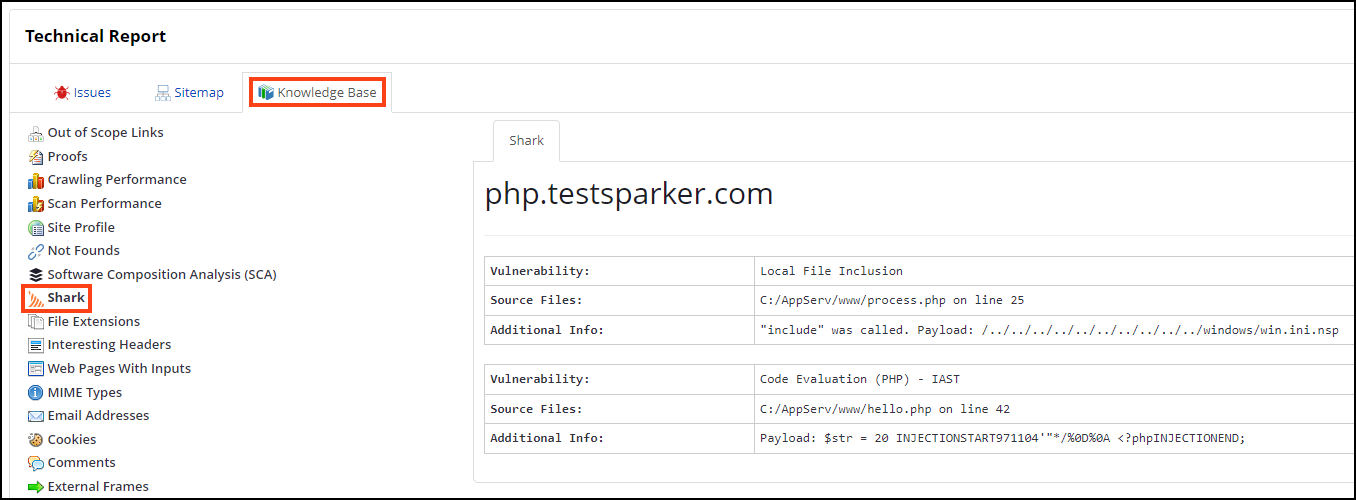
Task: Open Out of Scope Links
Action: [105, 133]
